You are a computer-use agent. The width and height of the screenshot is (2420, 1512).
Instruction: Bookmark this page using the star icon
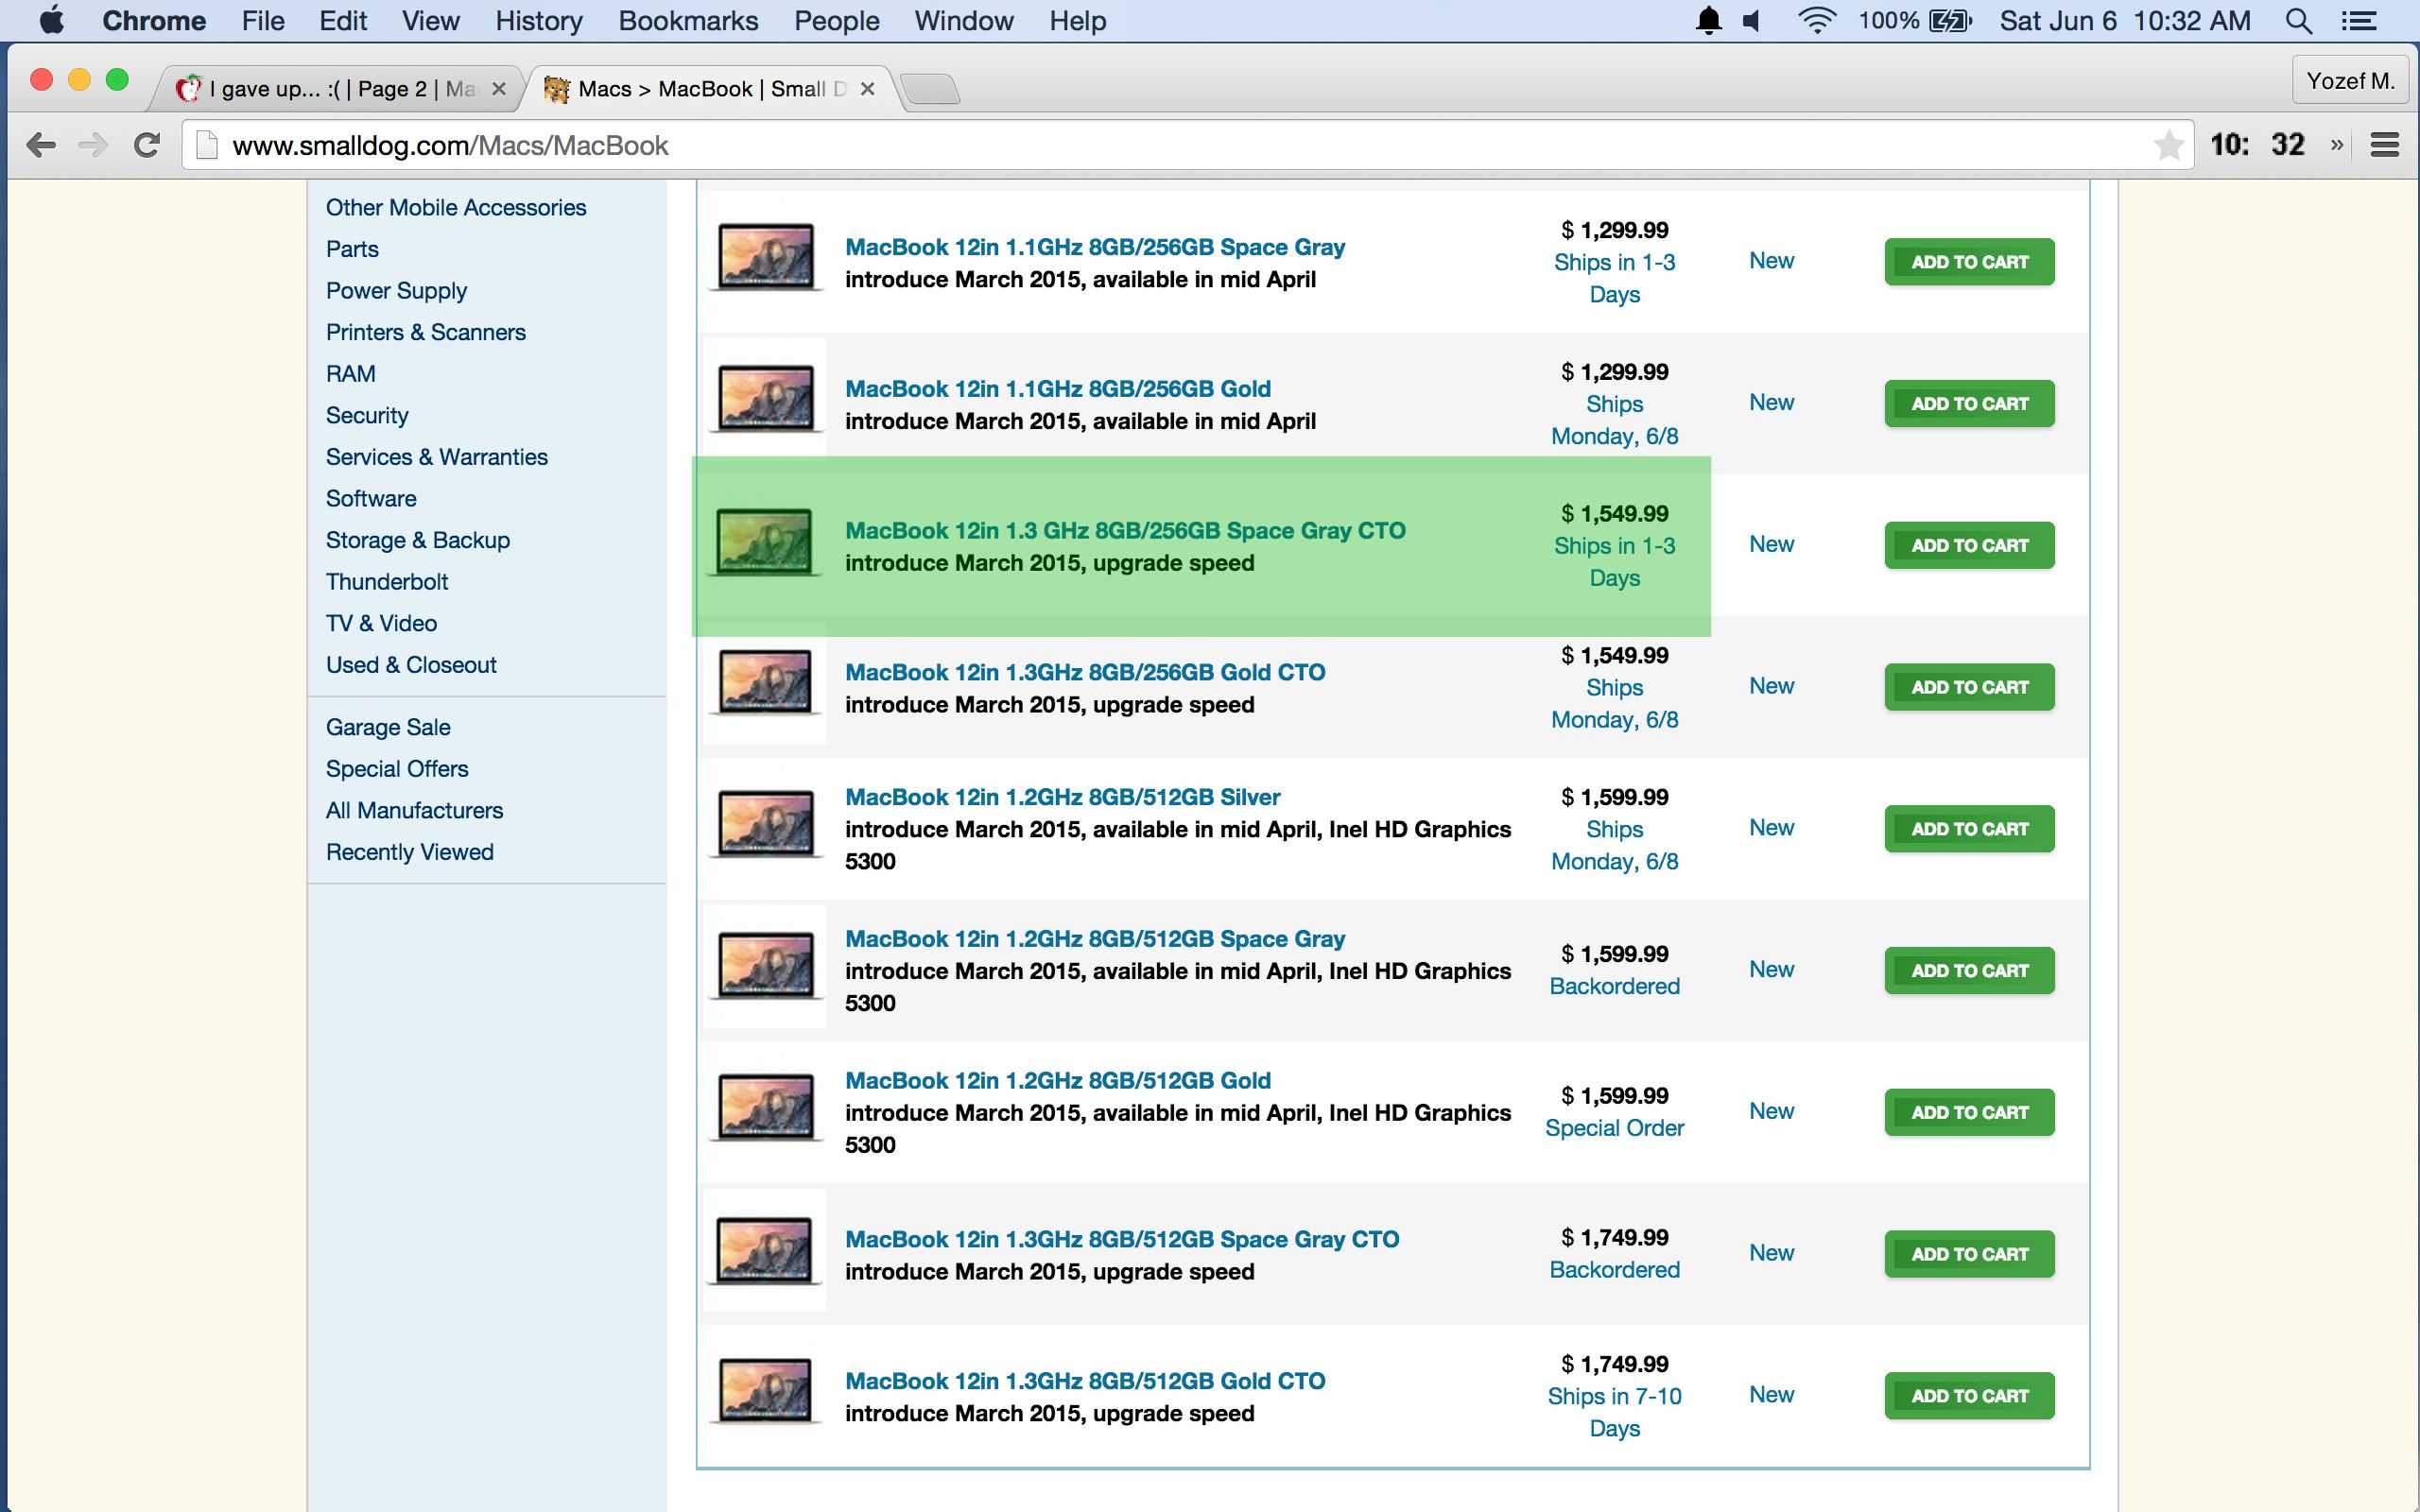coord(2168,146)
